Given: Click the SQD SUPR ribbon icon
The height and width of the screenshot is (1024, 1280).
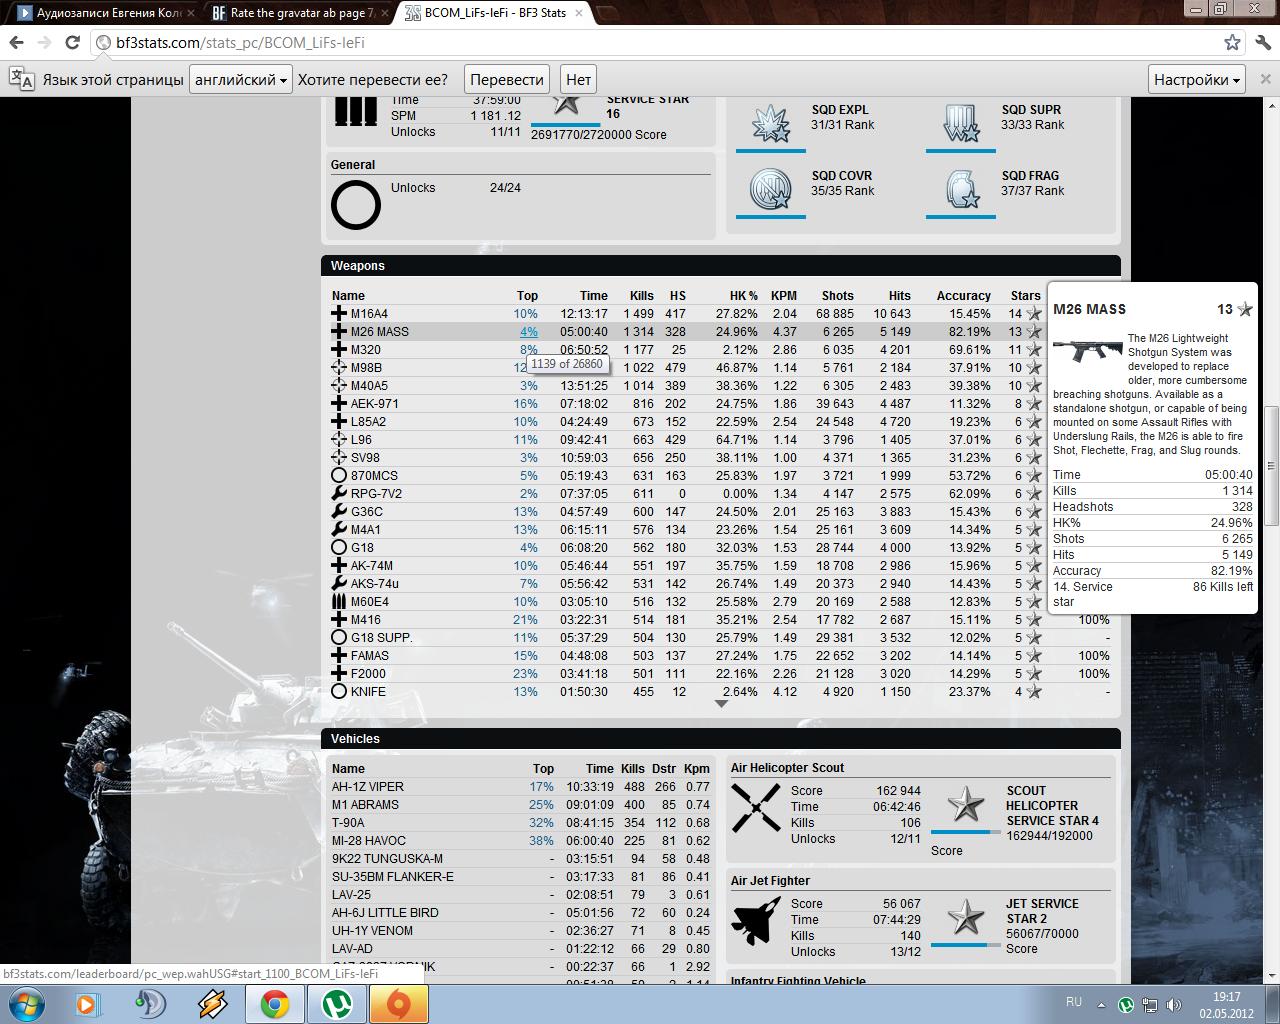Looking at the screenshot, I should [961, 124].
